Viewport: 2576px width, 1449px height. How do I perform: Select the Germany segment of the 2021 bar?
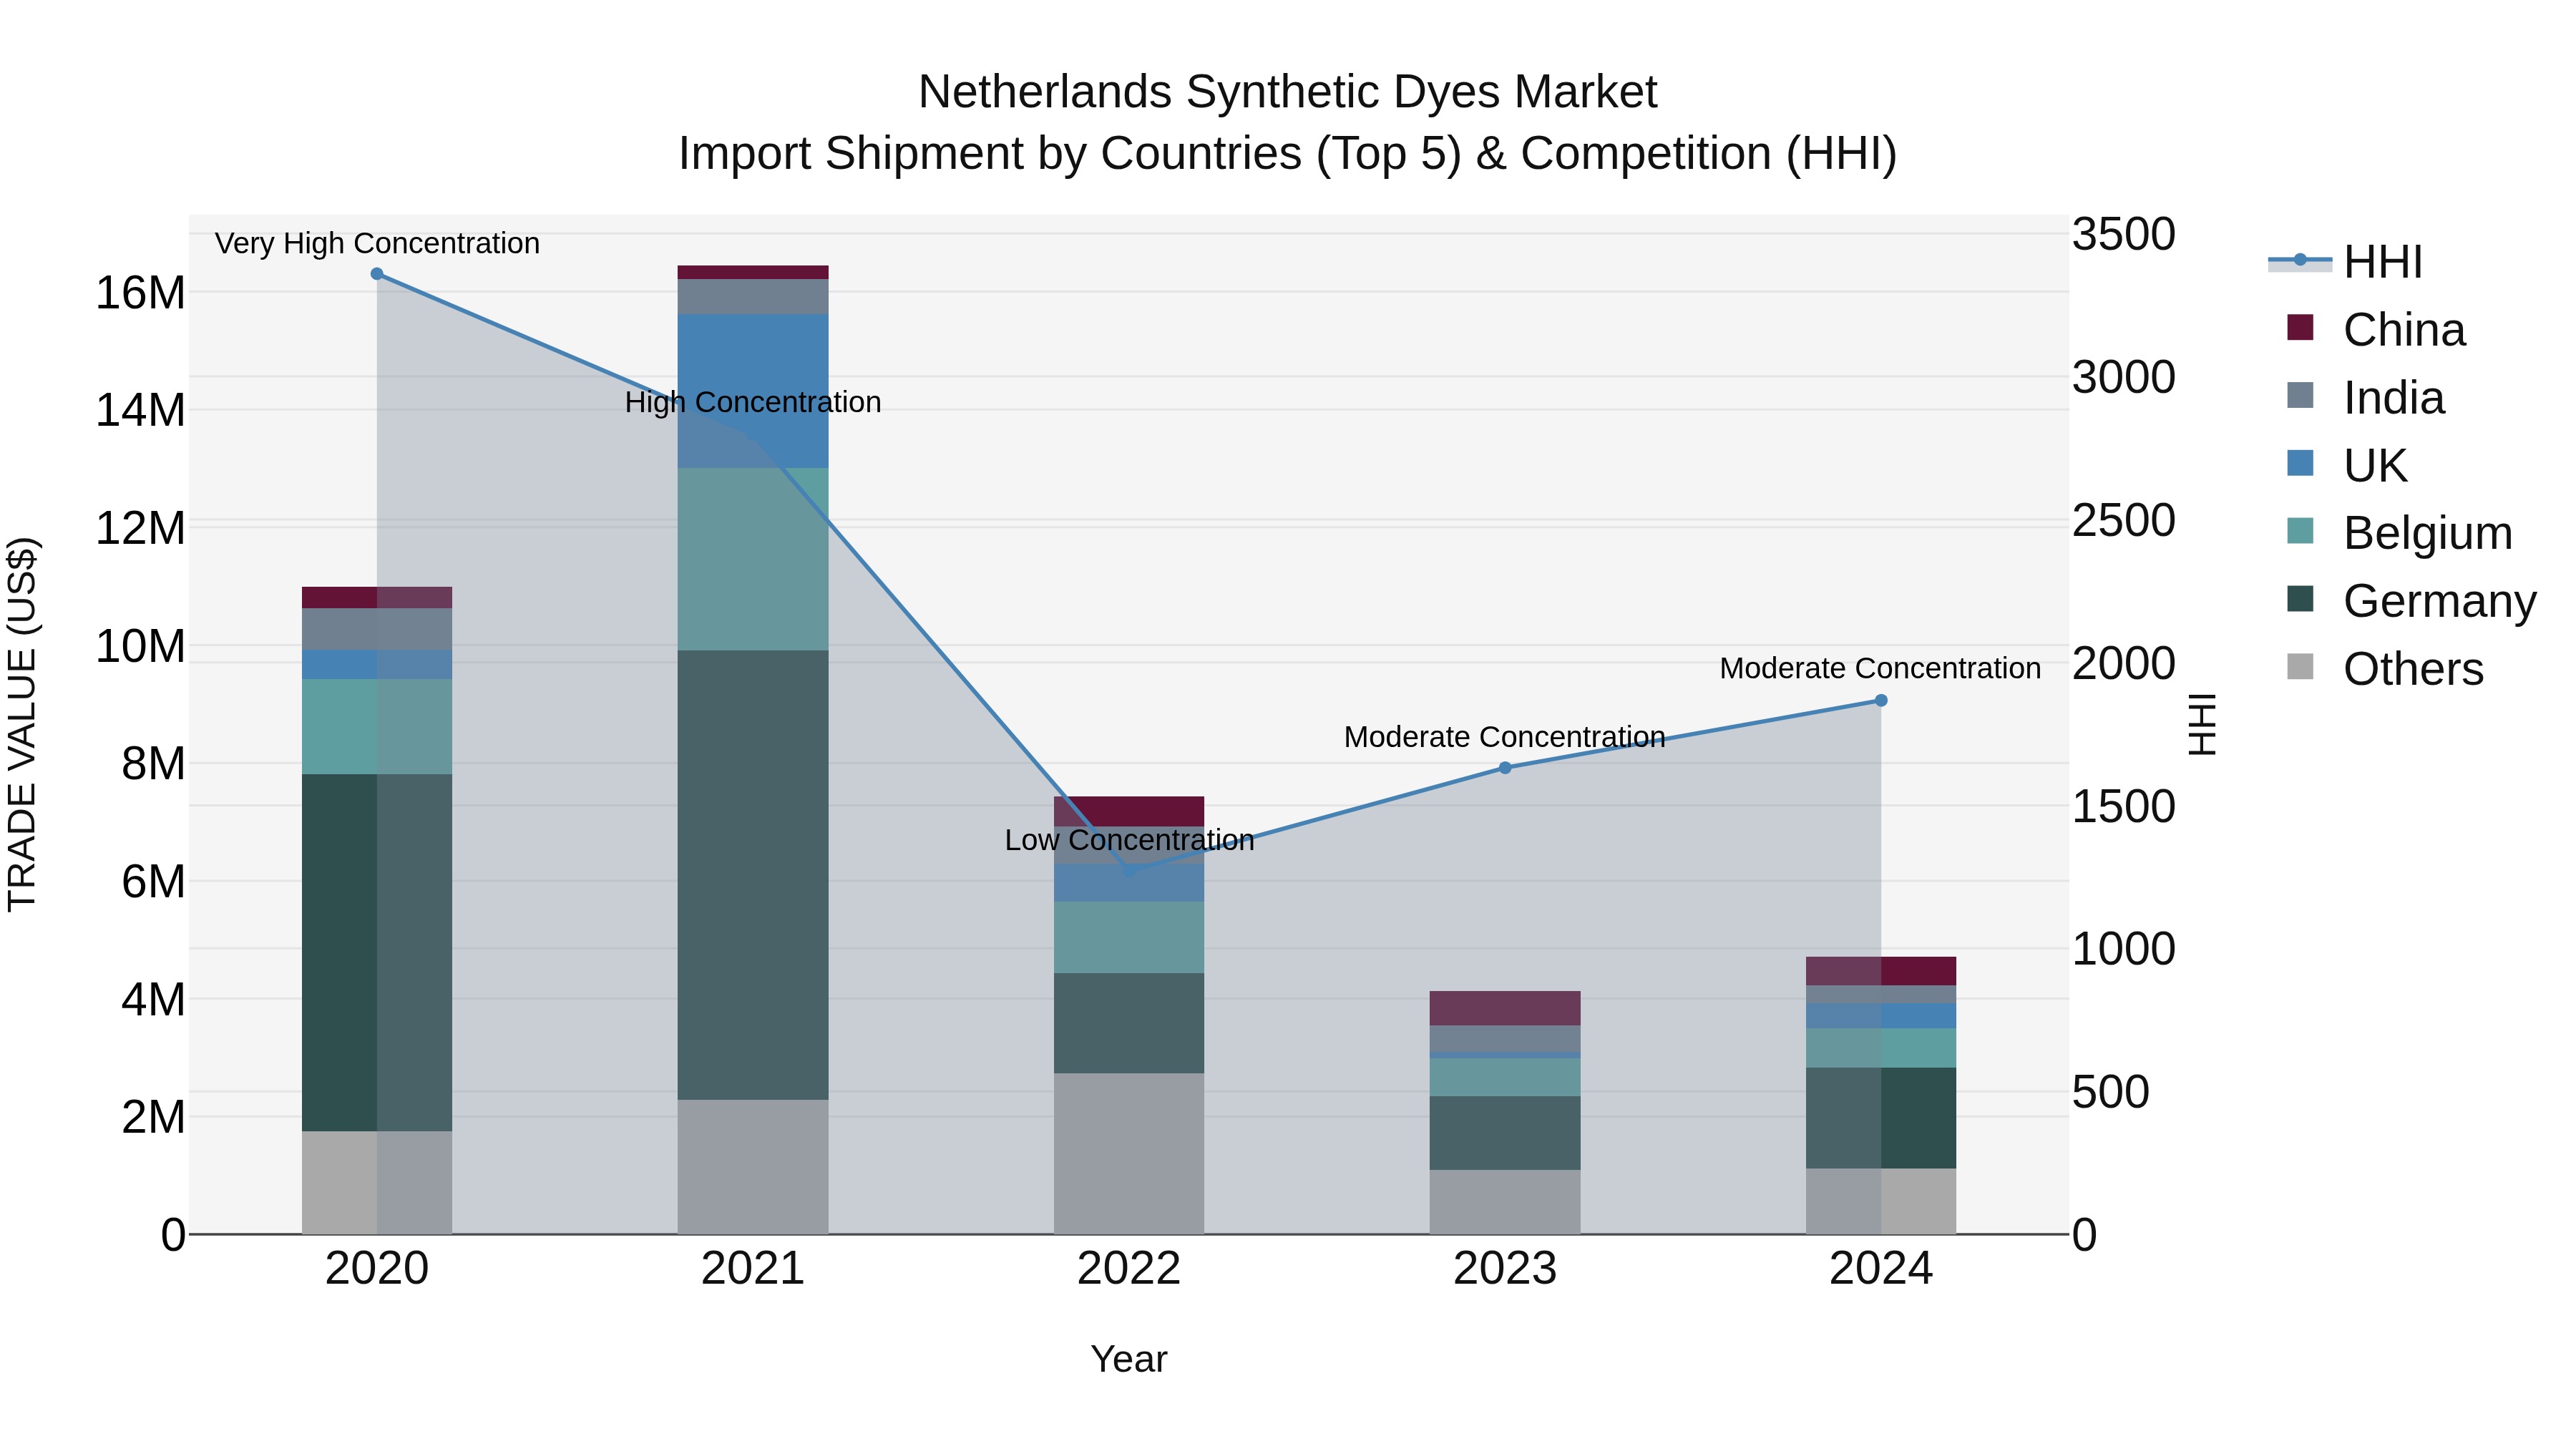click(753, 875)
